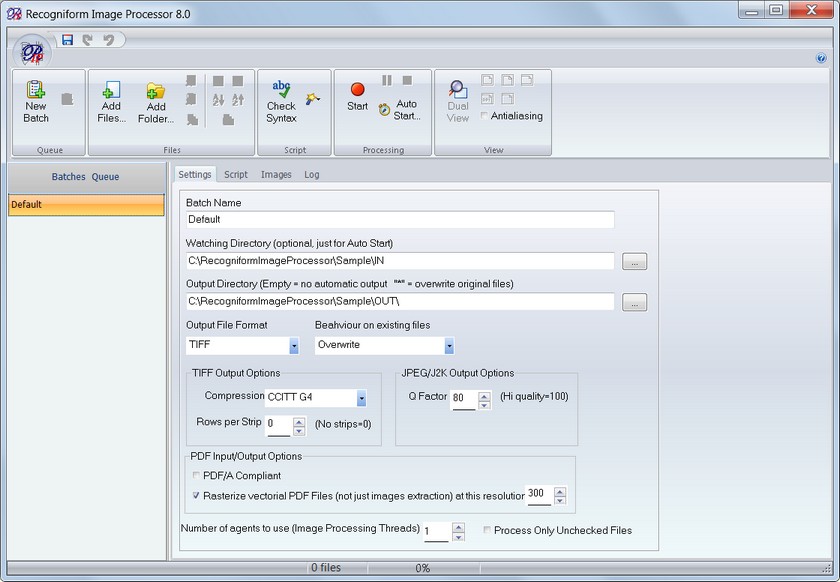
Task: Click Add Files to the batch
Action: point(111,102)
